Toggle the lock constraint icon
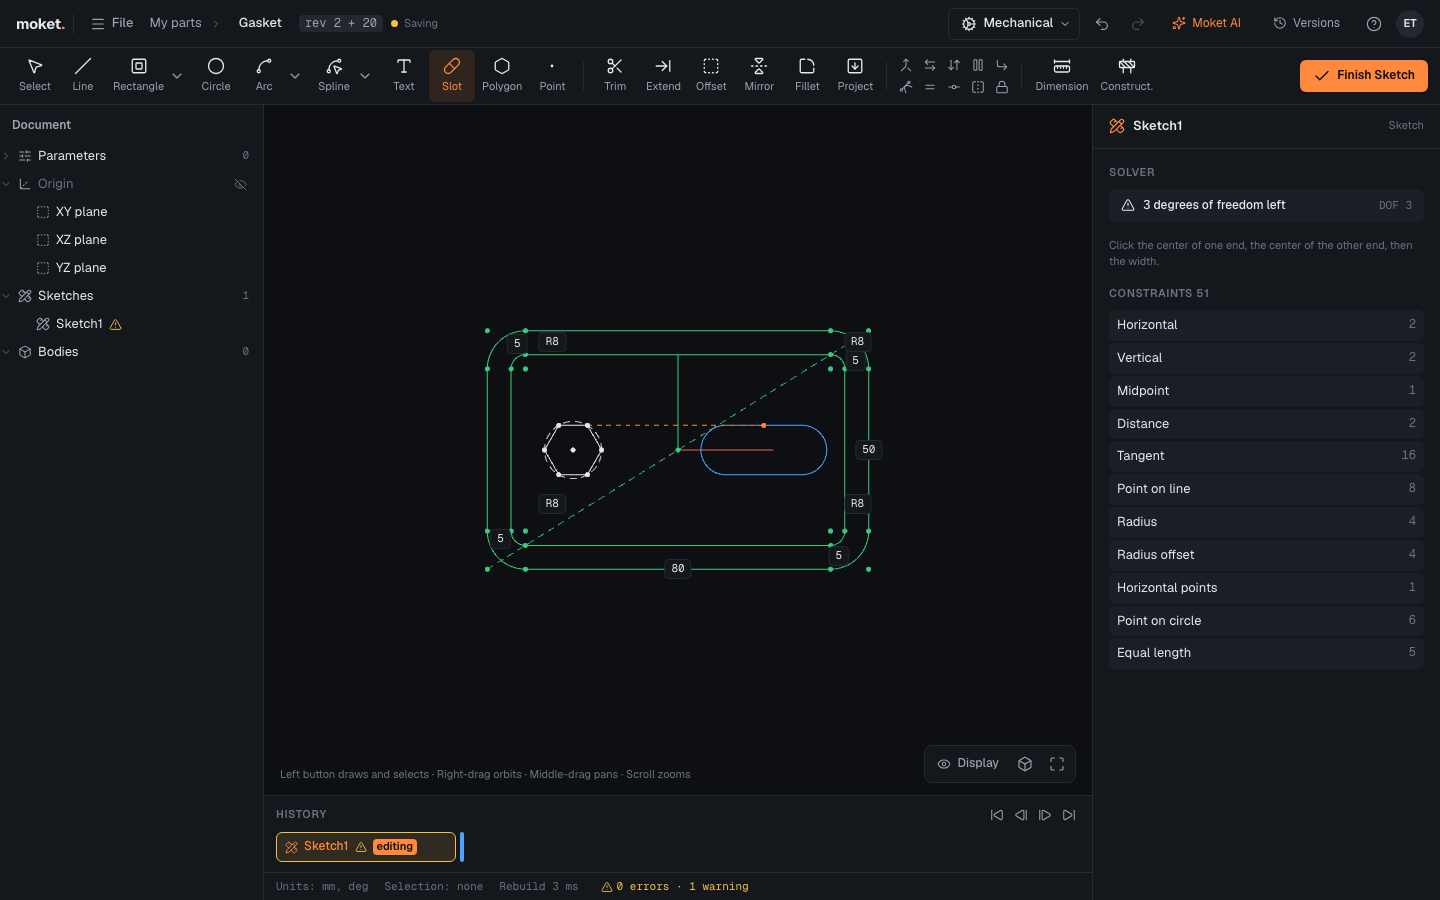1440x900 pixels. pos(1002,87)
